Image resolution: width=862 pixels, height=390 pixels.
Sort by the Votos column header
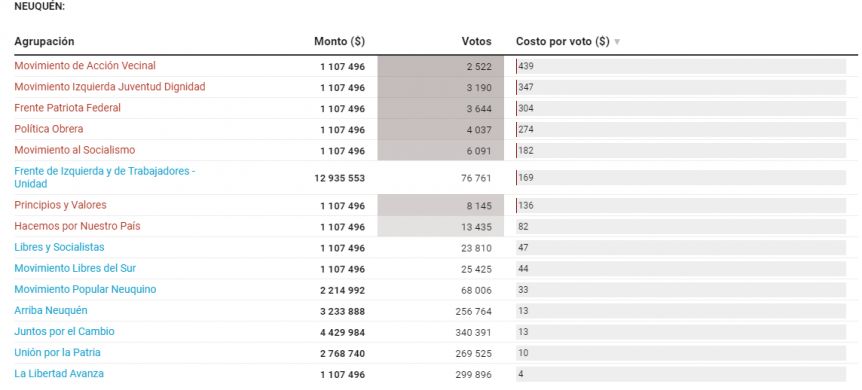point(477,42)
